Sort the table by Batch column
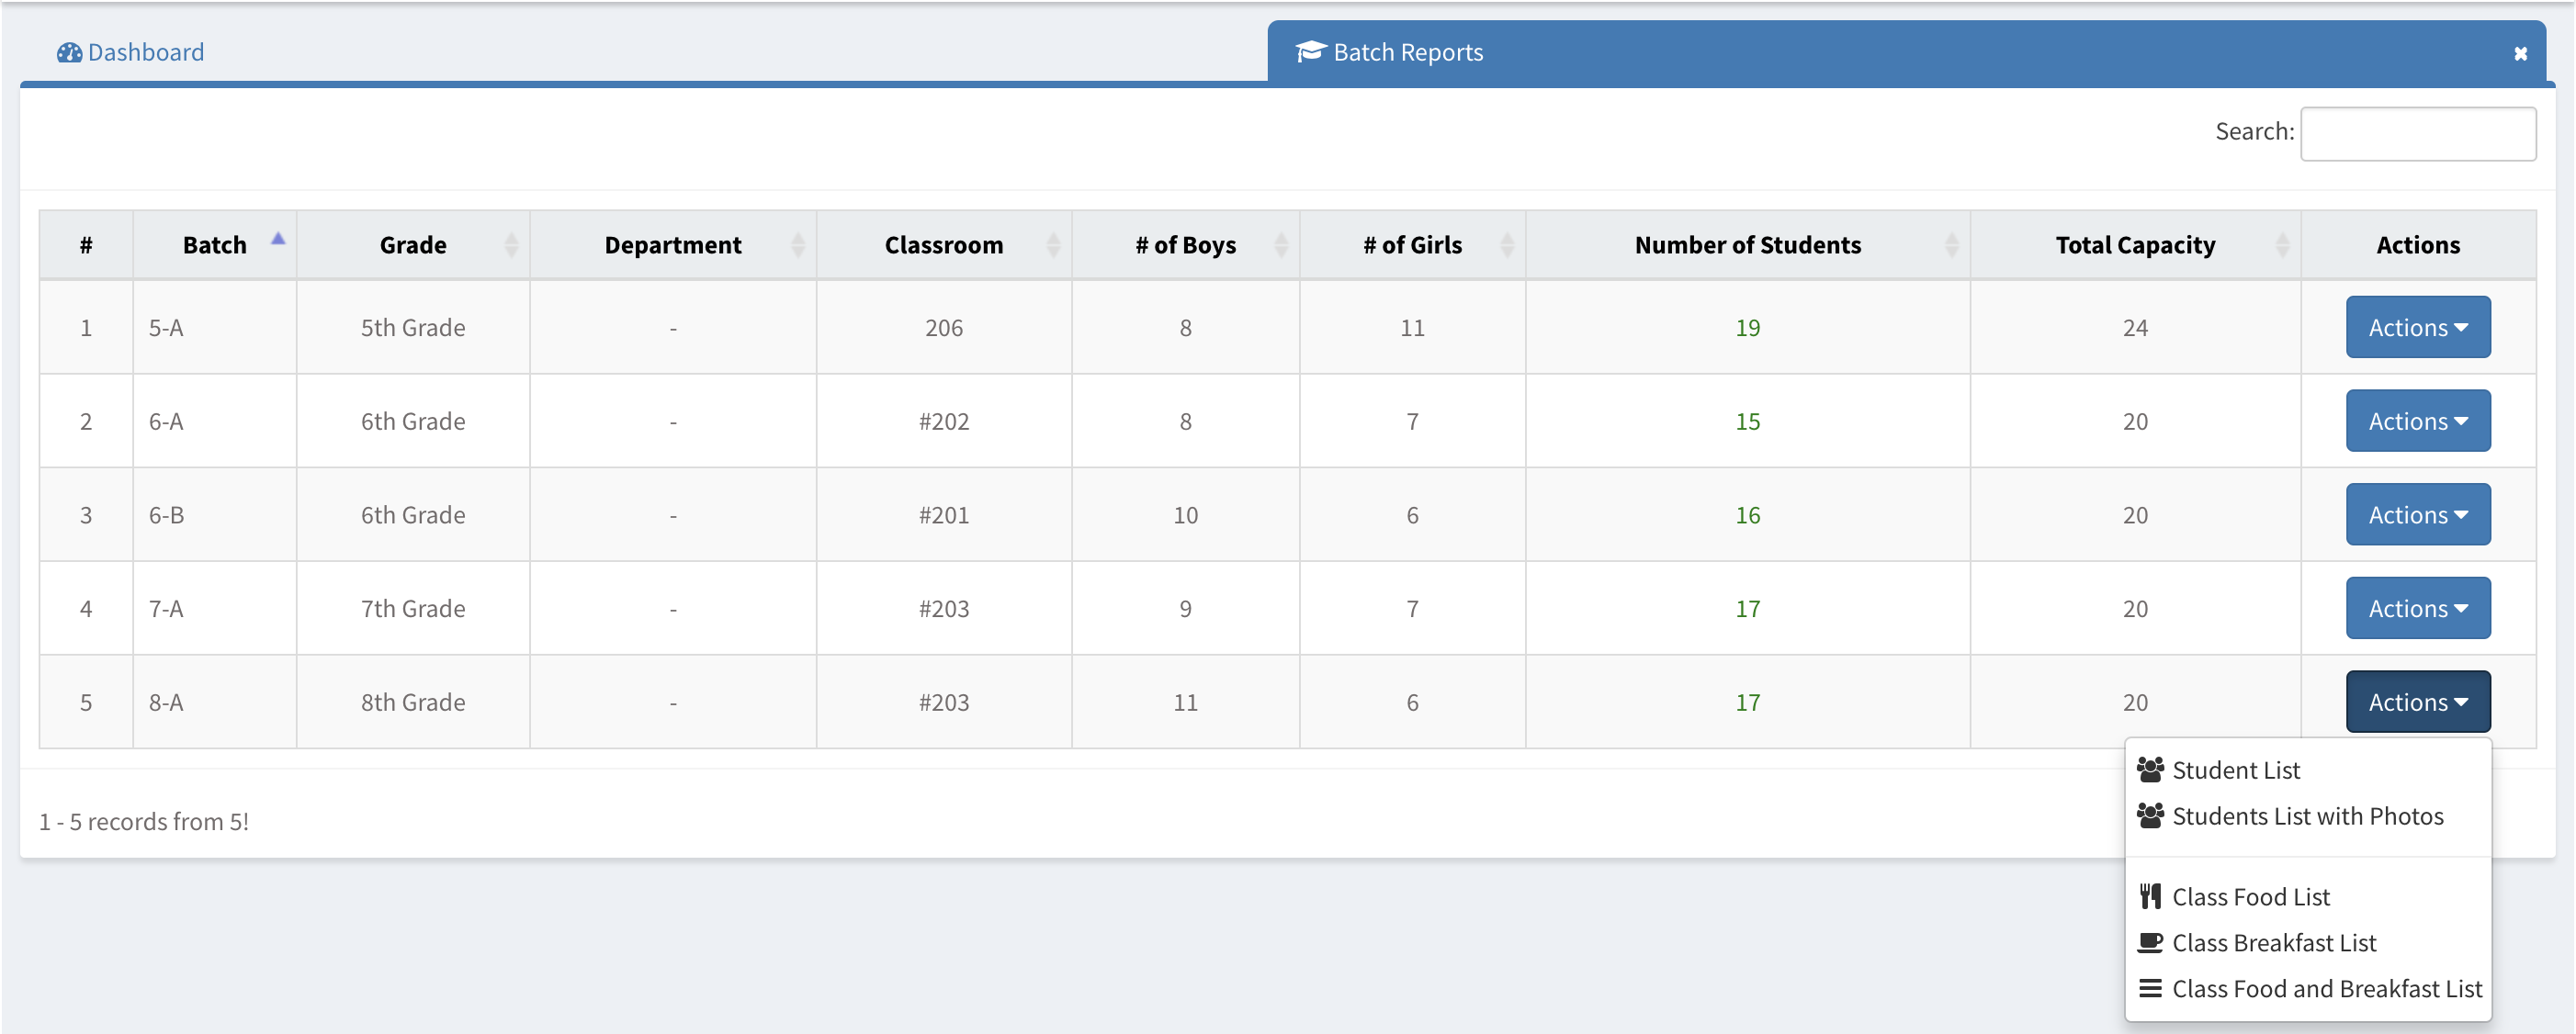The height and width of the screenshot is (1034, 2576). coord(215,245)
